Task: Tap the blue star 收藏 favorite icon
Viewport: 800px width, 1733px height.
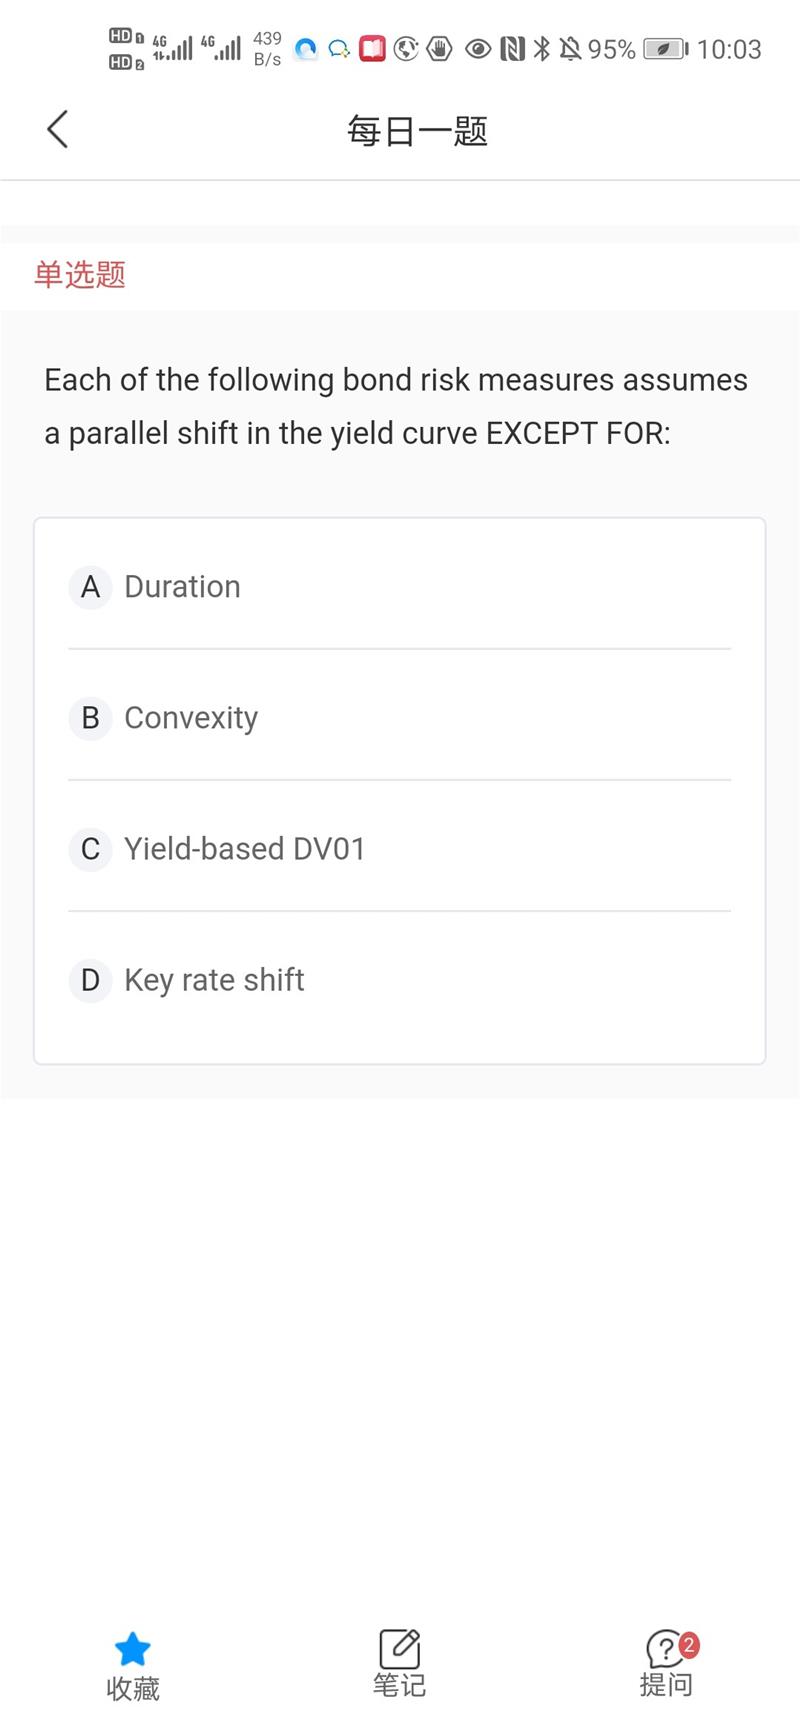Action: pyautogui.click(x=132, y=1649)
